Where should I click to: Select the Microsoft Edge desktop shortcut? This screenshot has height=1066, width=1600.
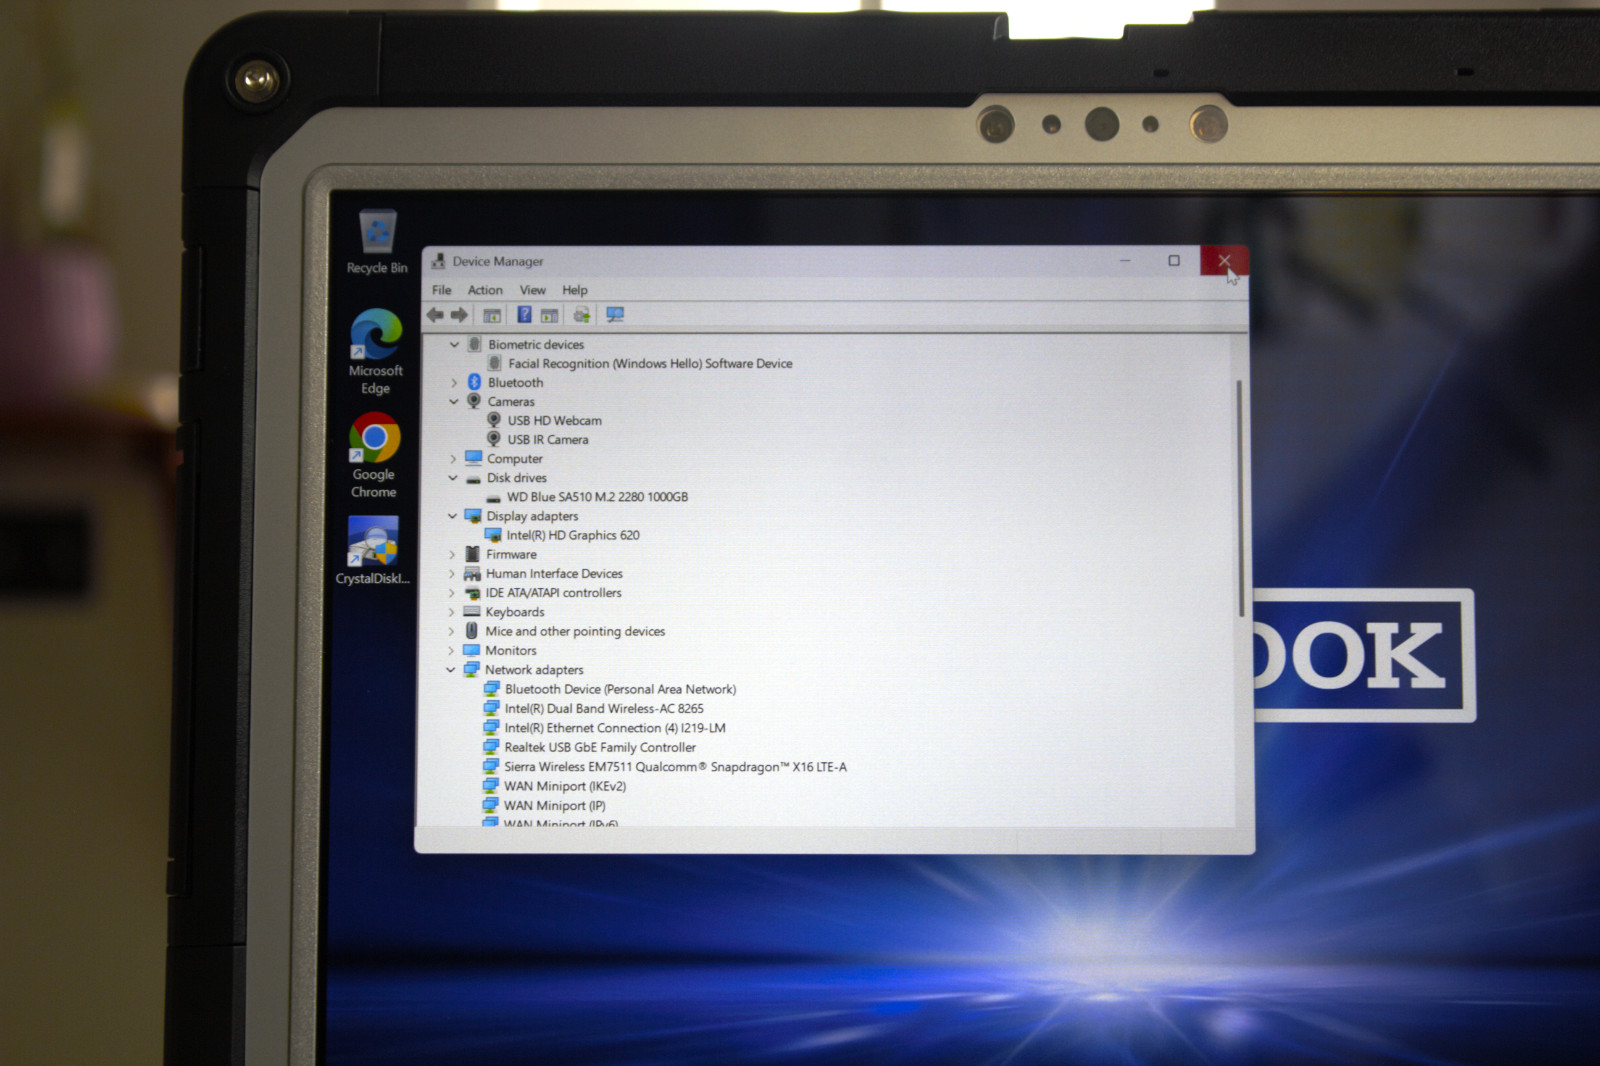(x=376, y=351)
